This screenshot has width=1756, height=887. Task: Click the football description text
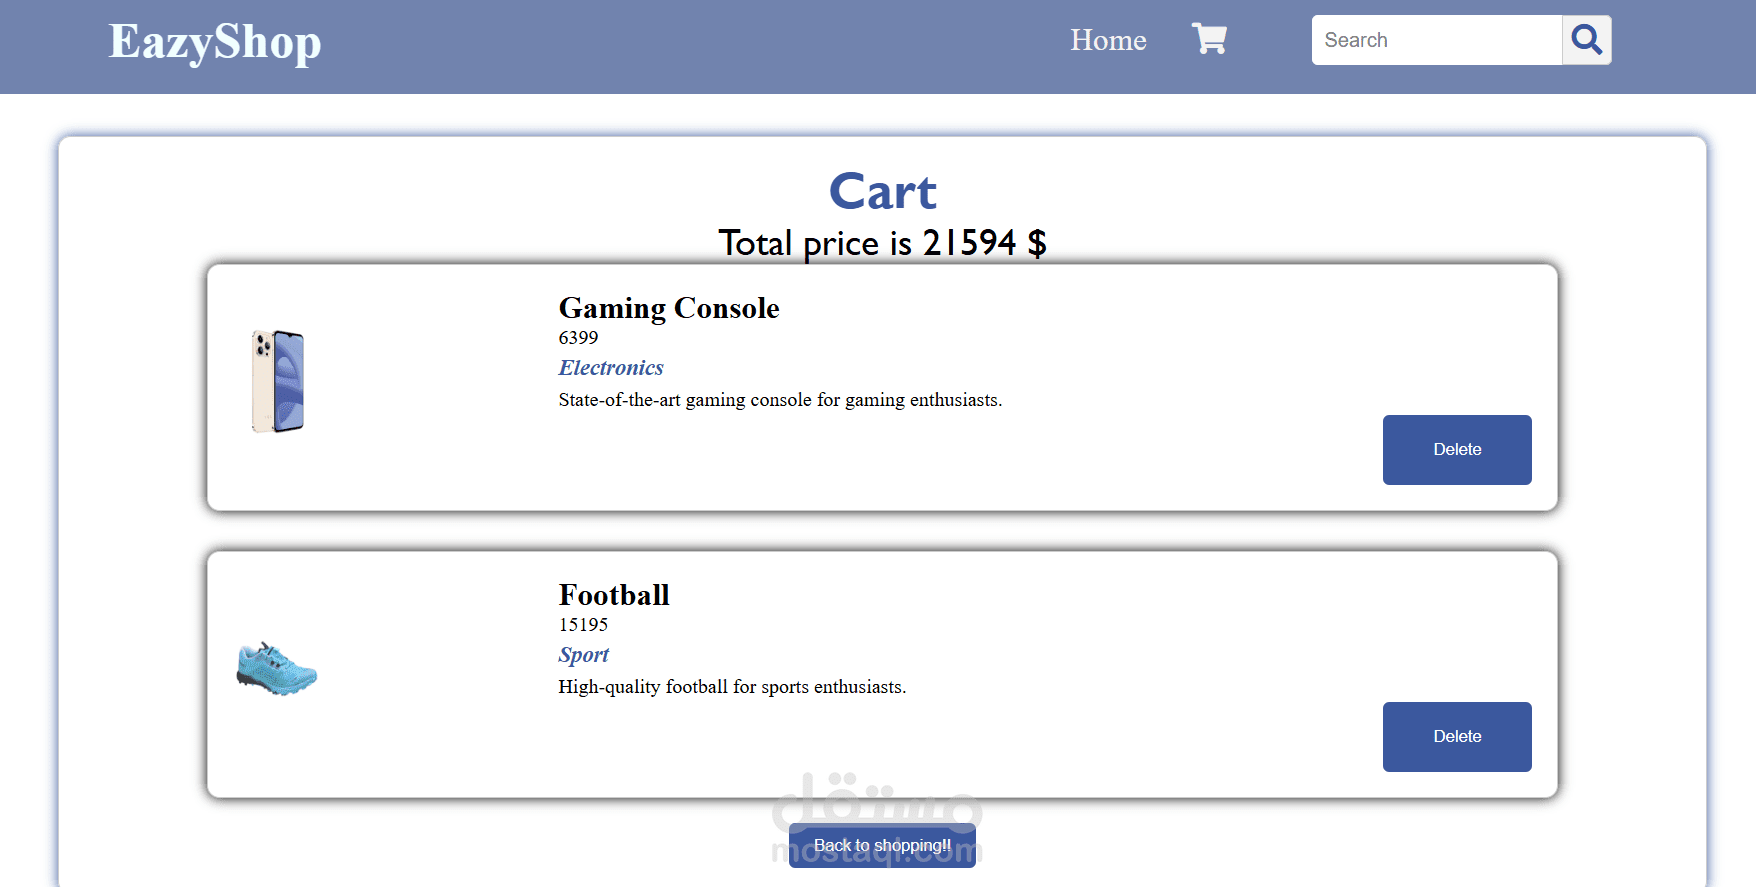732,687
